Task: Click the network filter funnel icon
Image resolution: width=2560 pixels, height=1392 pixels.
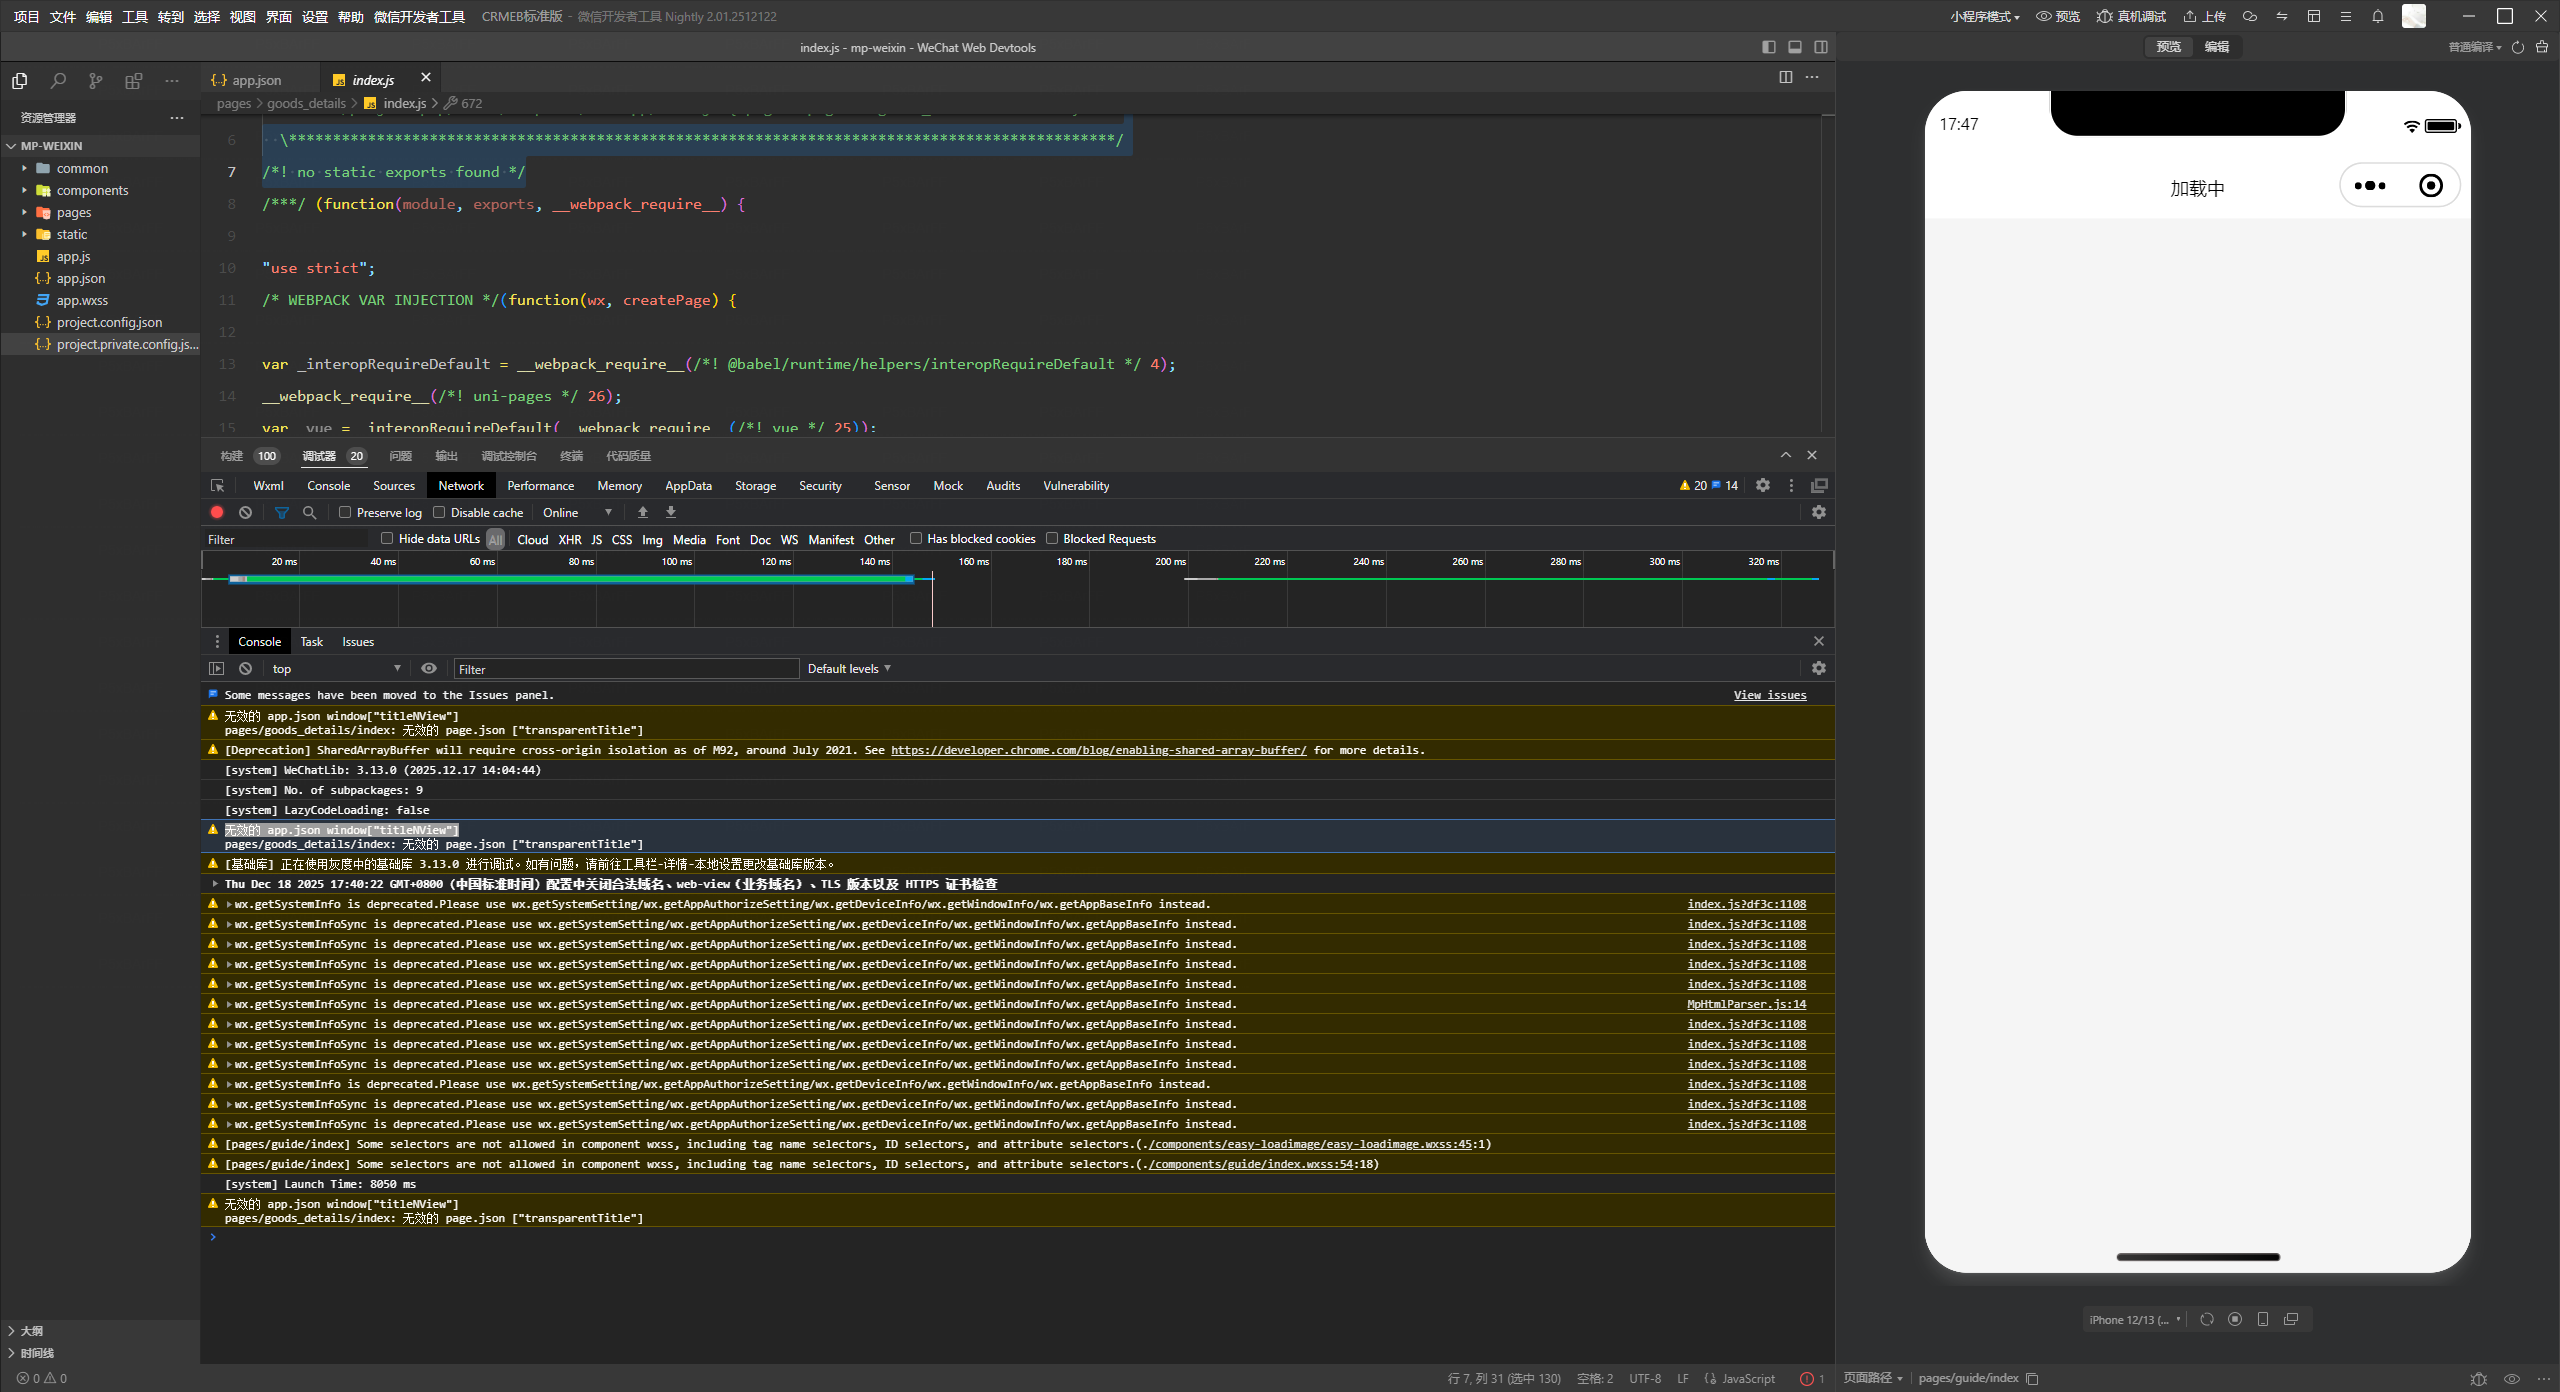Action: [282, 512]
